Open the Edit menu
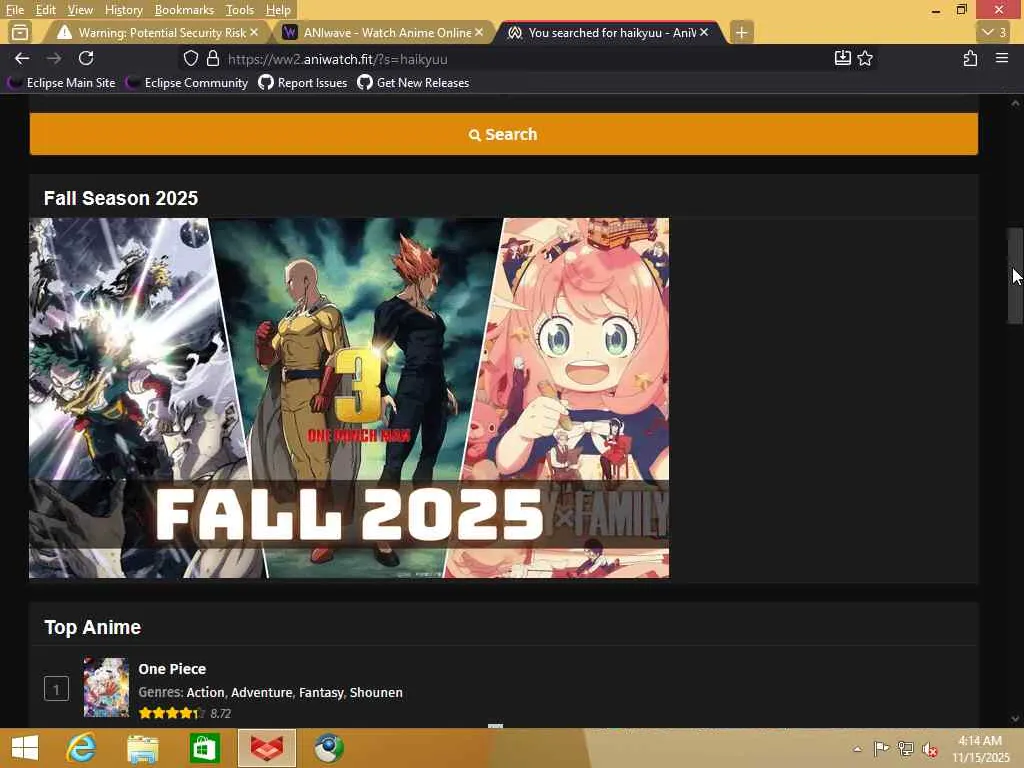1024x768 pixels. 45,10
